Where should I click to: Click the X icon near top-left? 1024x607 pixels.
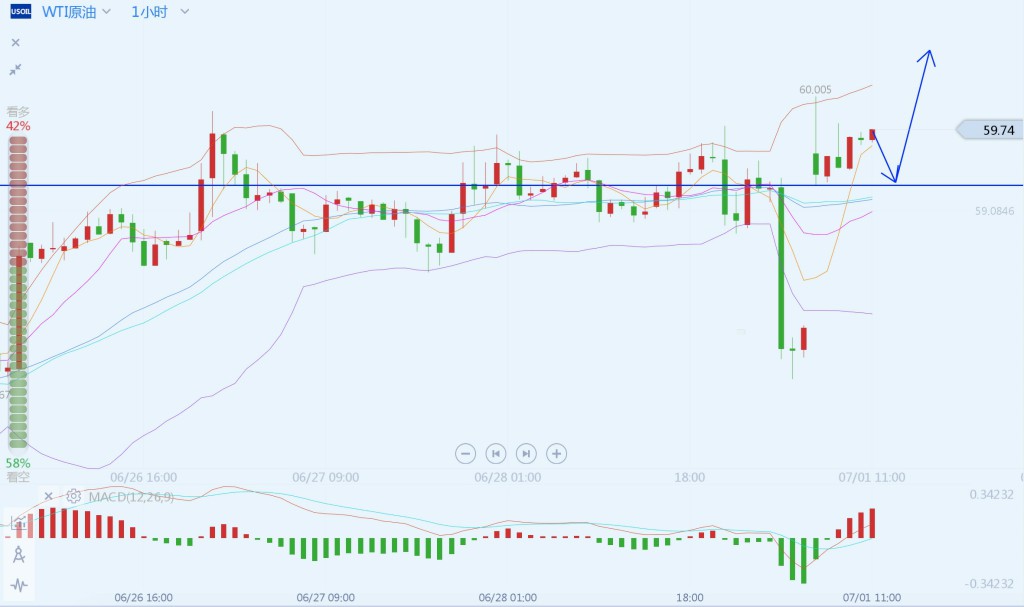pyautogui.click(x=16, y=42)
